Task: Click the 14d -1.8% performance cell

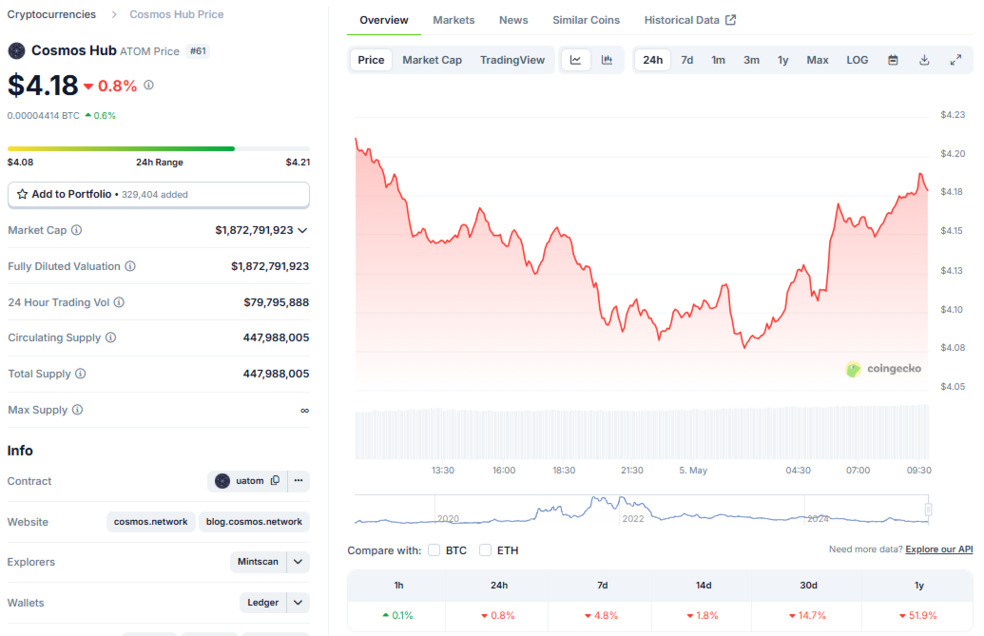Action: point(702,615)
